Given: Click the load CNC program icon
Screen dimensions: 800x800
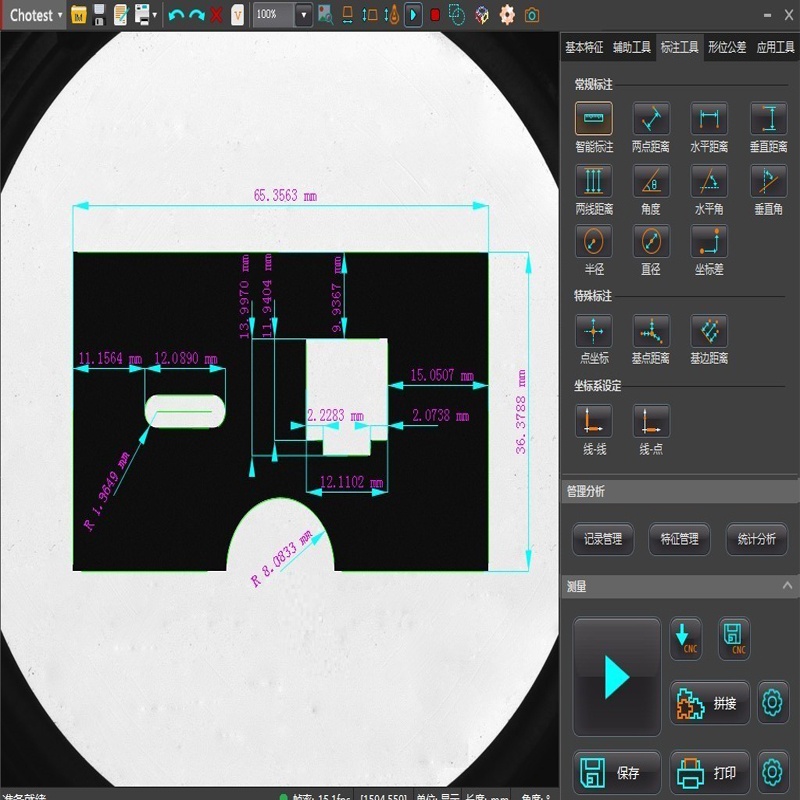Looking at the screenshot, I should pyautogui.click(x=685, y=638).
